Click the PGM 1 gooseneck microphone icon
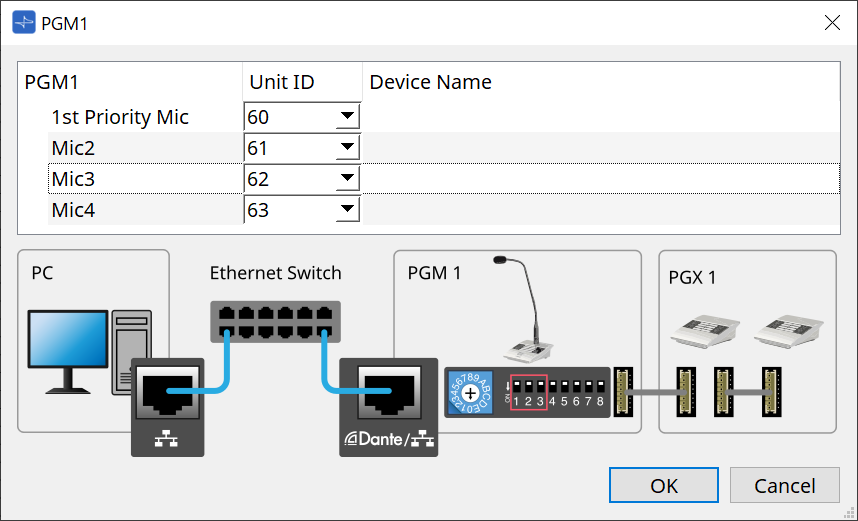Viewport: 858px width, 521px height. [528, 310]
